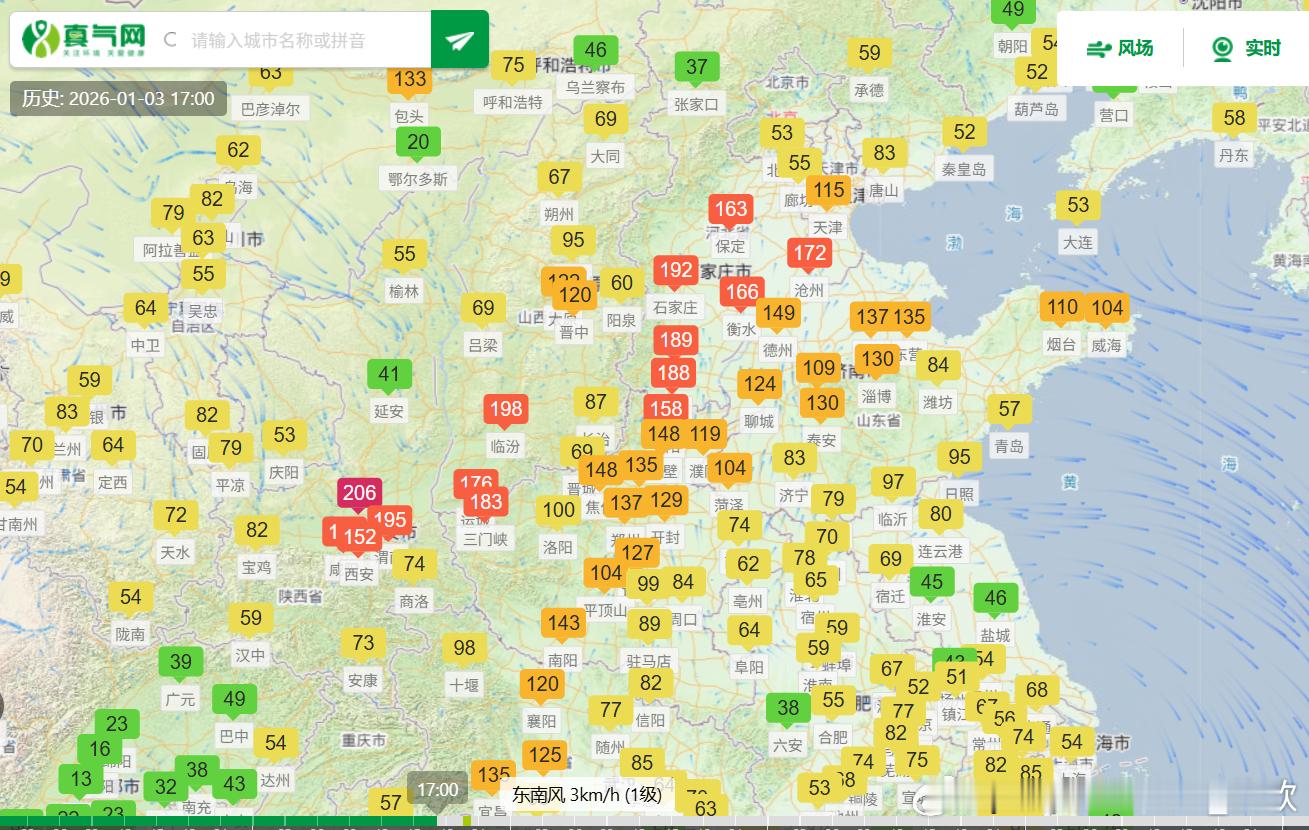Open the 83 marker above 唐山
This screenshot has width=1309, height=830.
point(884,155)
